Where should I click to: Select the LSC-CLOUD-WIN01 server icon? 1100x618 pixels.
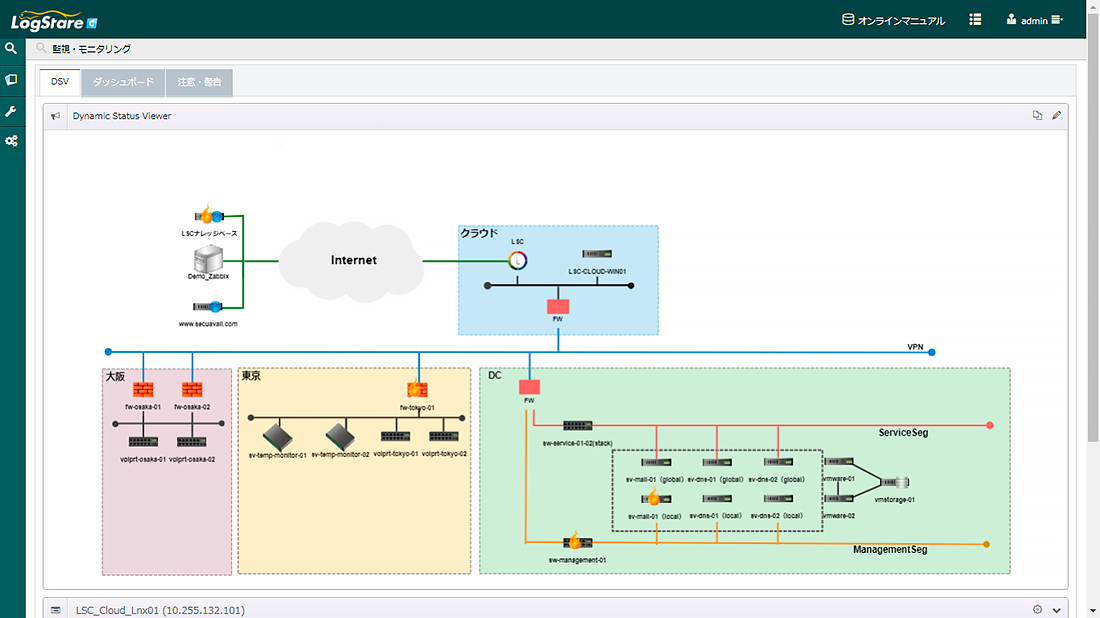597,254
